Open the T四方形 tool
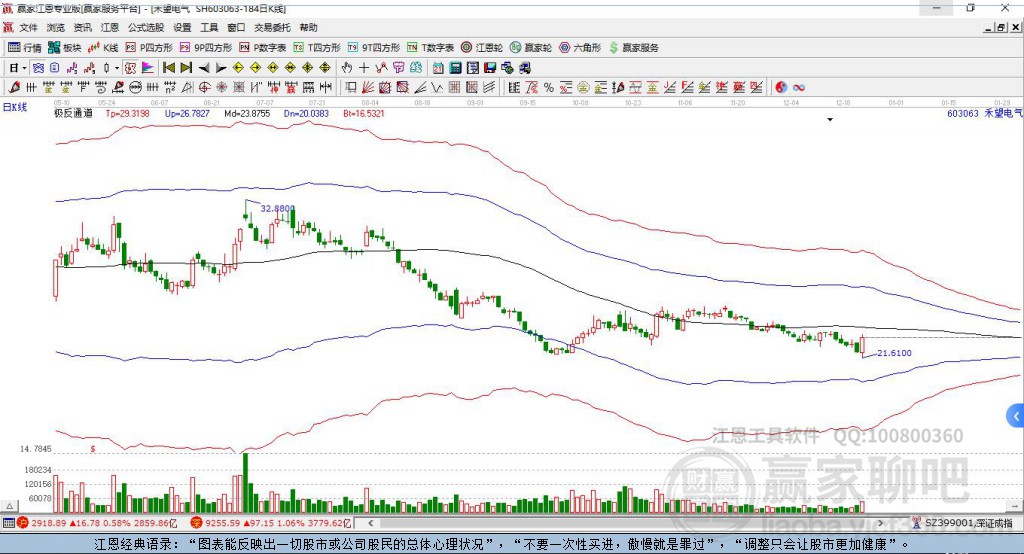Viewport: 1024px width, 554px height. (317, 48)
